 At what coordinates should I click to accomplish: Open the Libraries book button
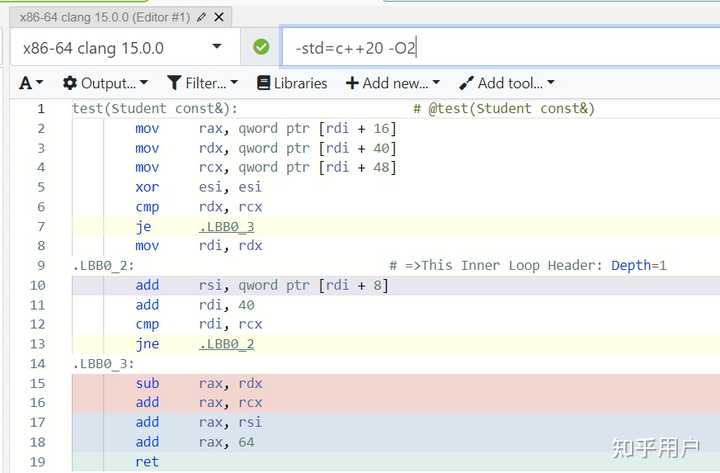click(292, 83)
